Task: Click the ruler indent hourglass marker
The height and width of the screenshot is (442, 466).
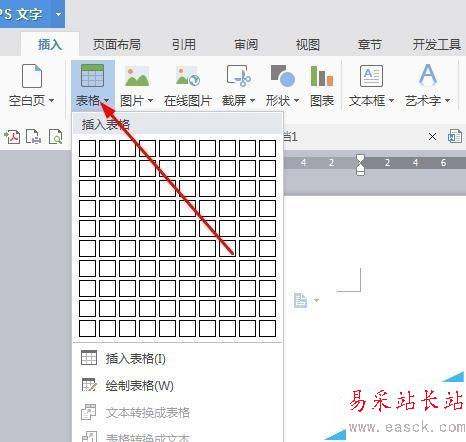Action: pos(360,165)
